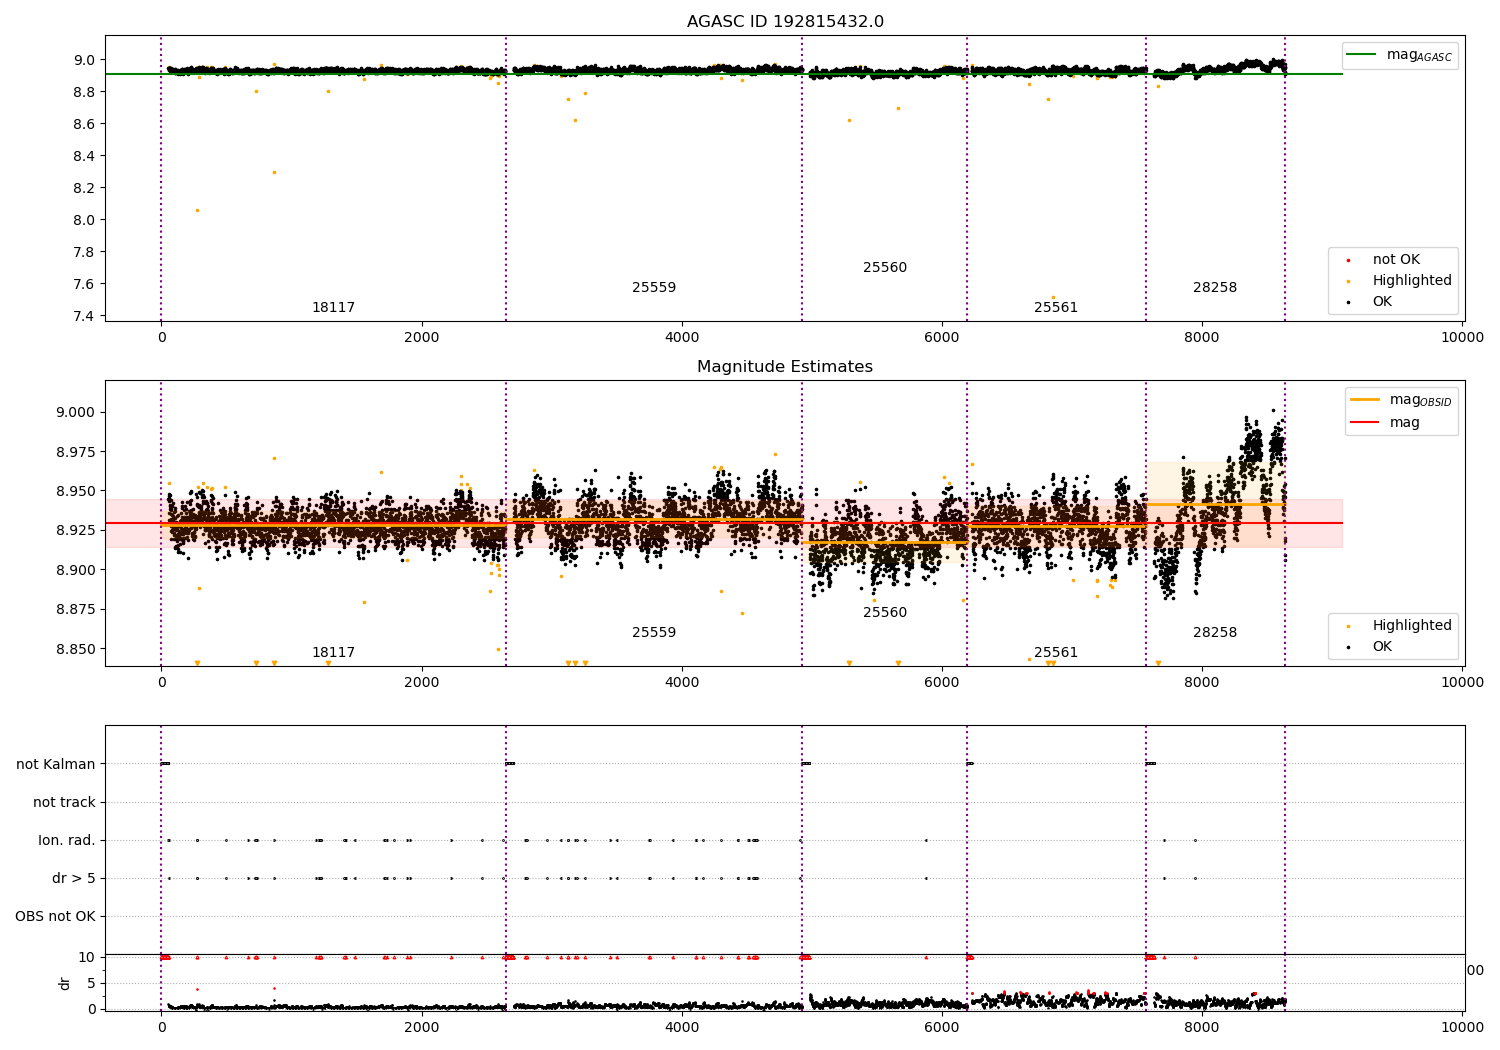Click the 'not Kalman' axis label
The image size is (1500, 1050).
[56, 764]
